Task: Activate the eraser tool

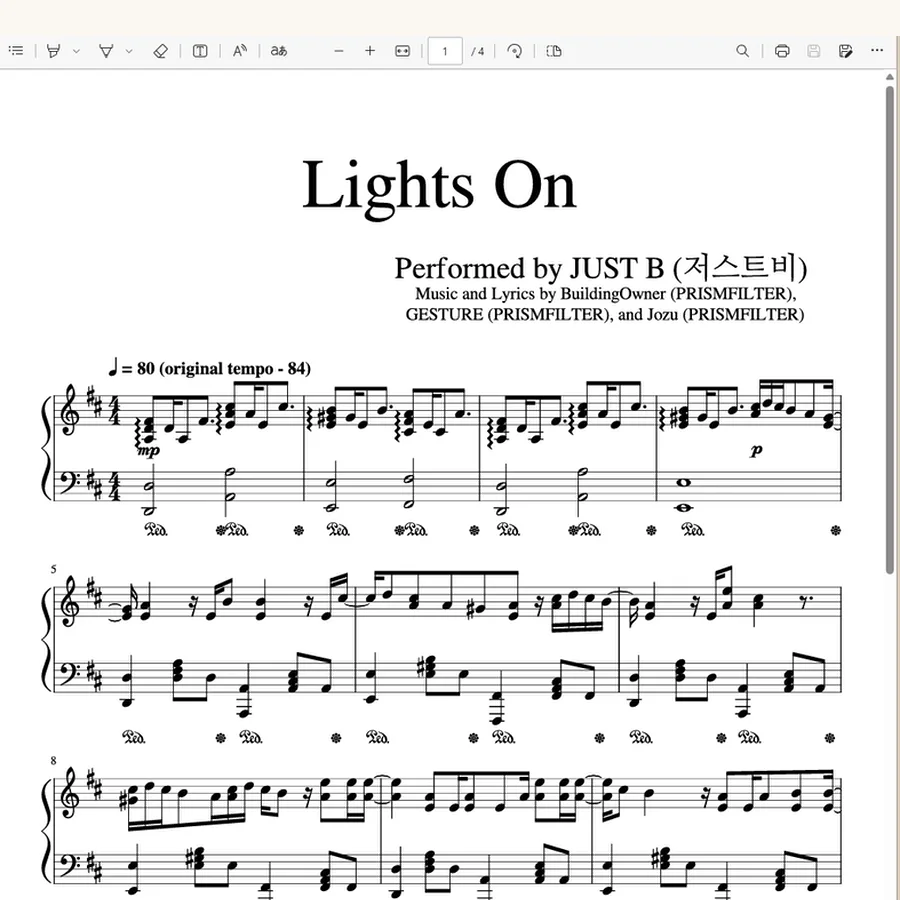Action: pyautogui.click(x=161, y=51)
